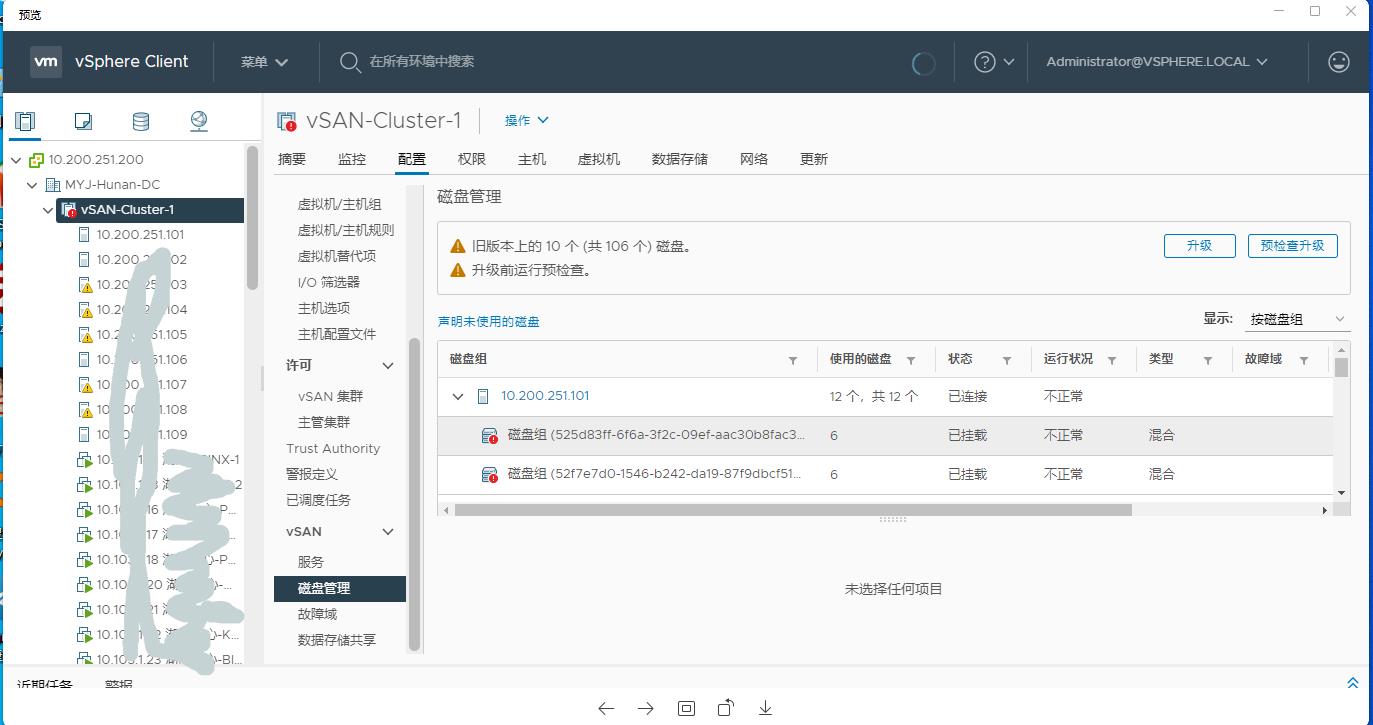1373x725 pixels.
Task: Rotate the preview image
Action: click(x=726, y=708)
